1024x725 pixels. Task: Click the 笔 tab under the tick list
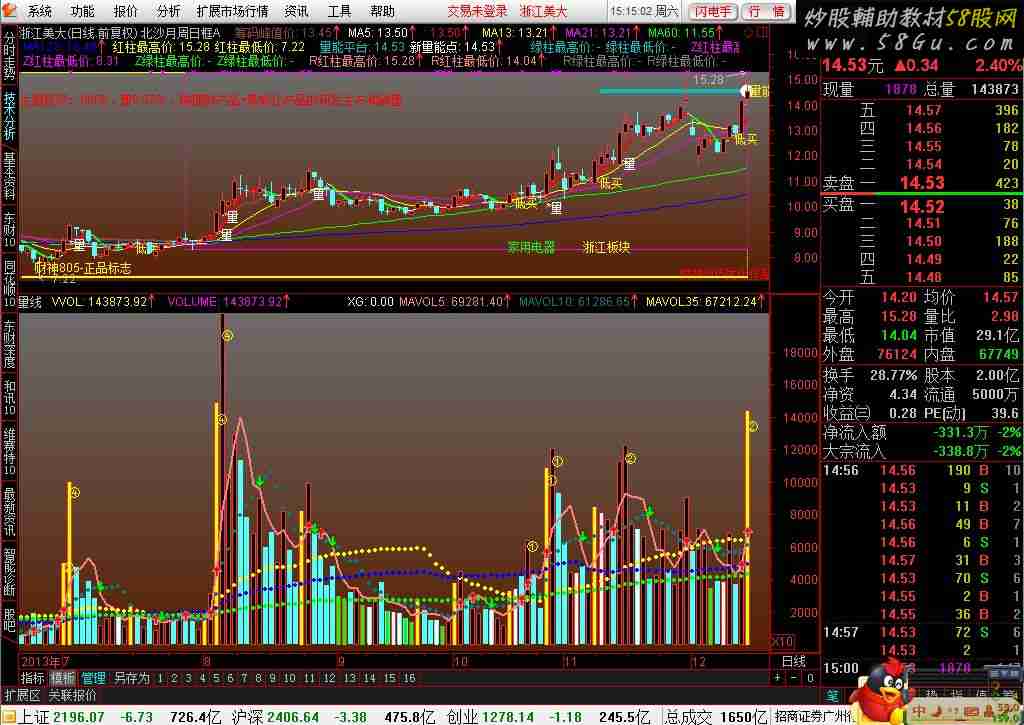coord(833,696)
